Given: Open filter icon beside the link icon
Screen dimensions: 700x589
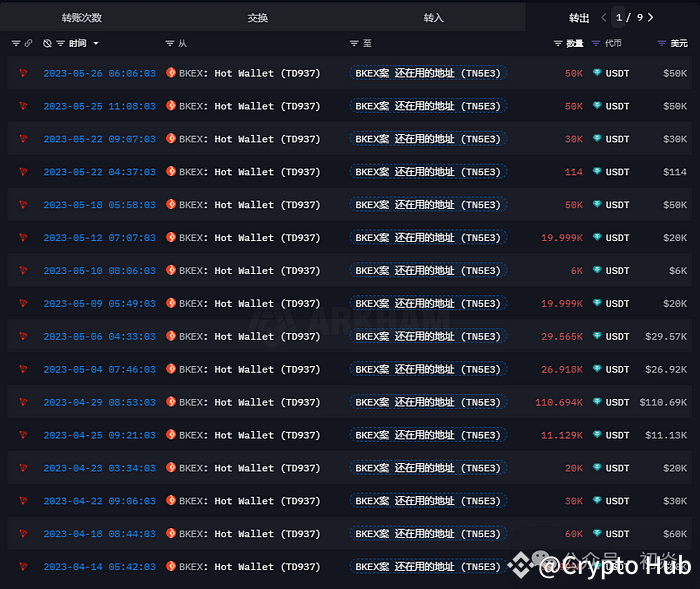Looking at the screenshot, I should coord(16,43).
